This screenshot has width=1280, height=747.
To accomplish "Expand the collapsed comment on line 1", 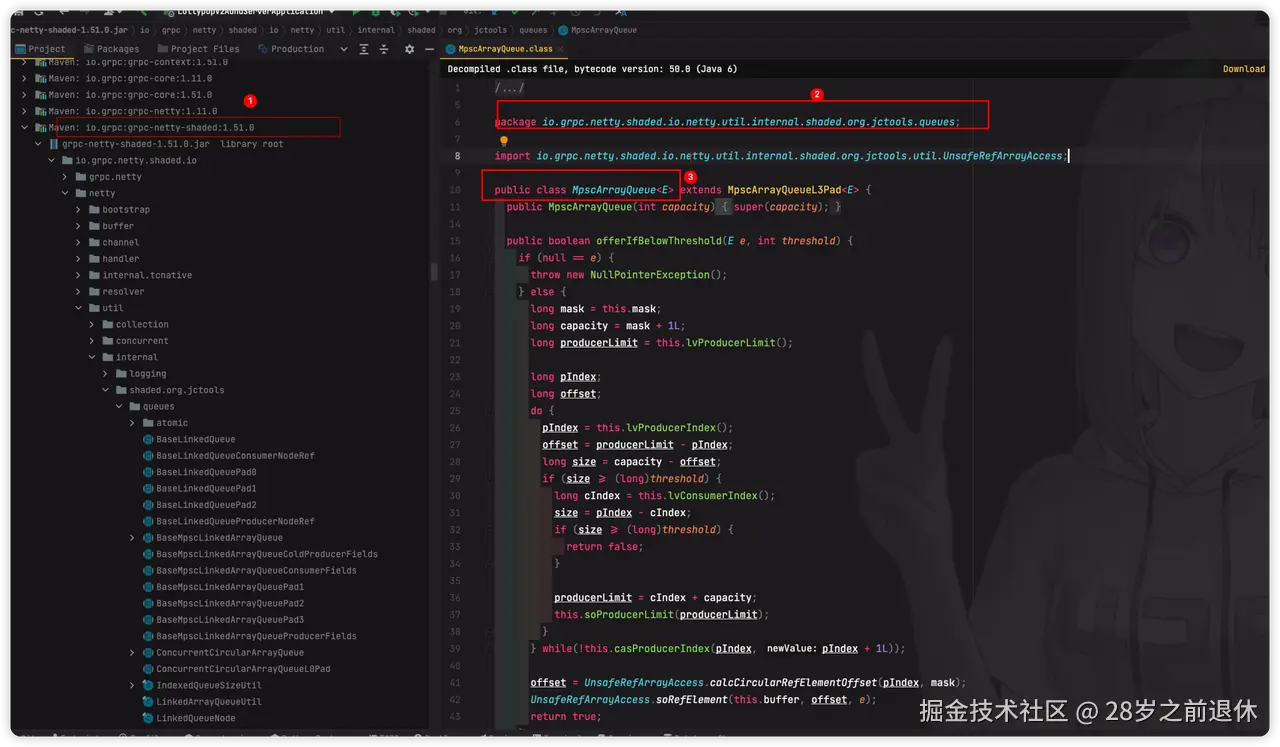I will (509, 89).
